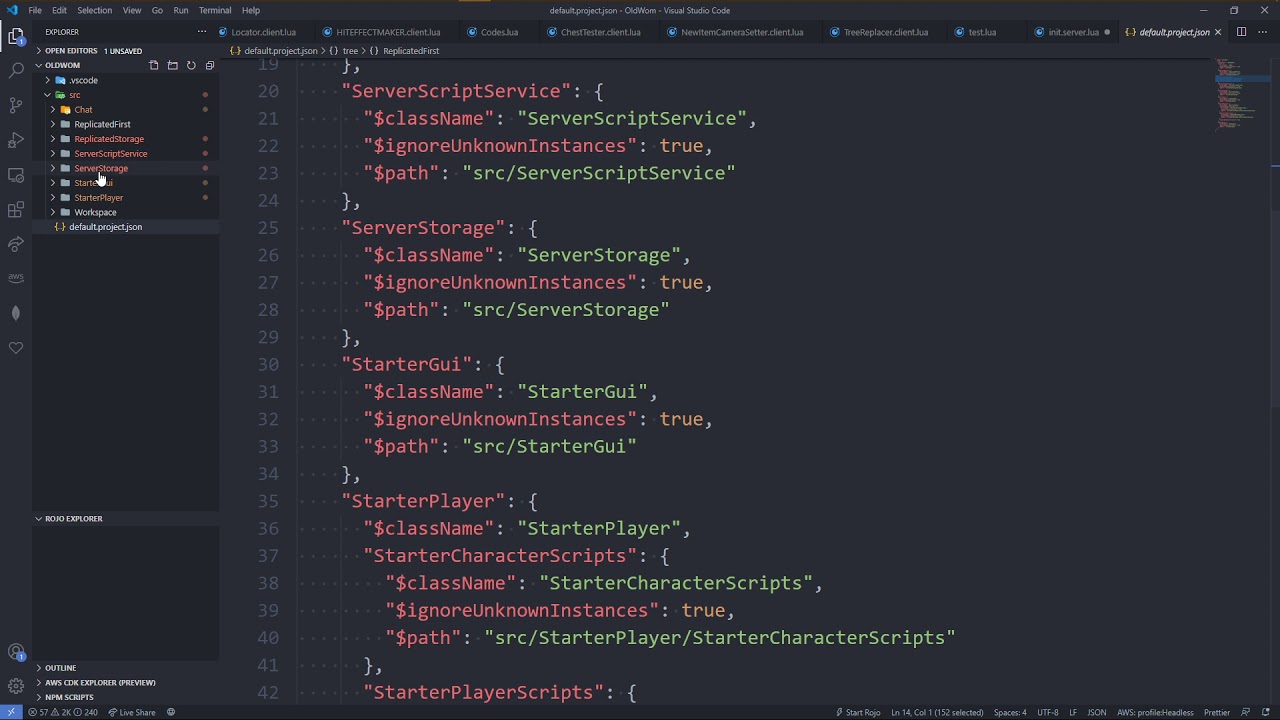This screenshot has height=720, width=1280.
Task: Expand the Workspace folder
Action: [x=95, y=212]
